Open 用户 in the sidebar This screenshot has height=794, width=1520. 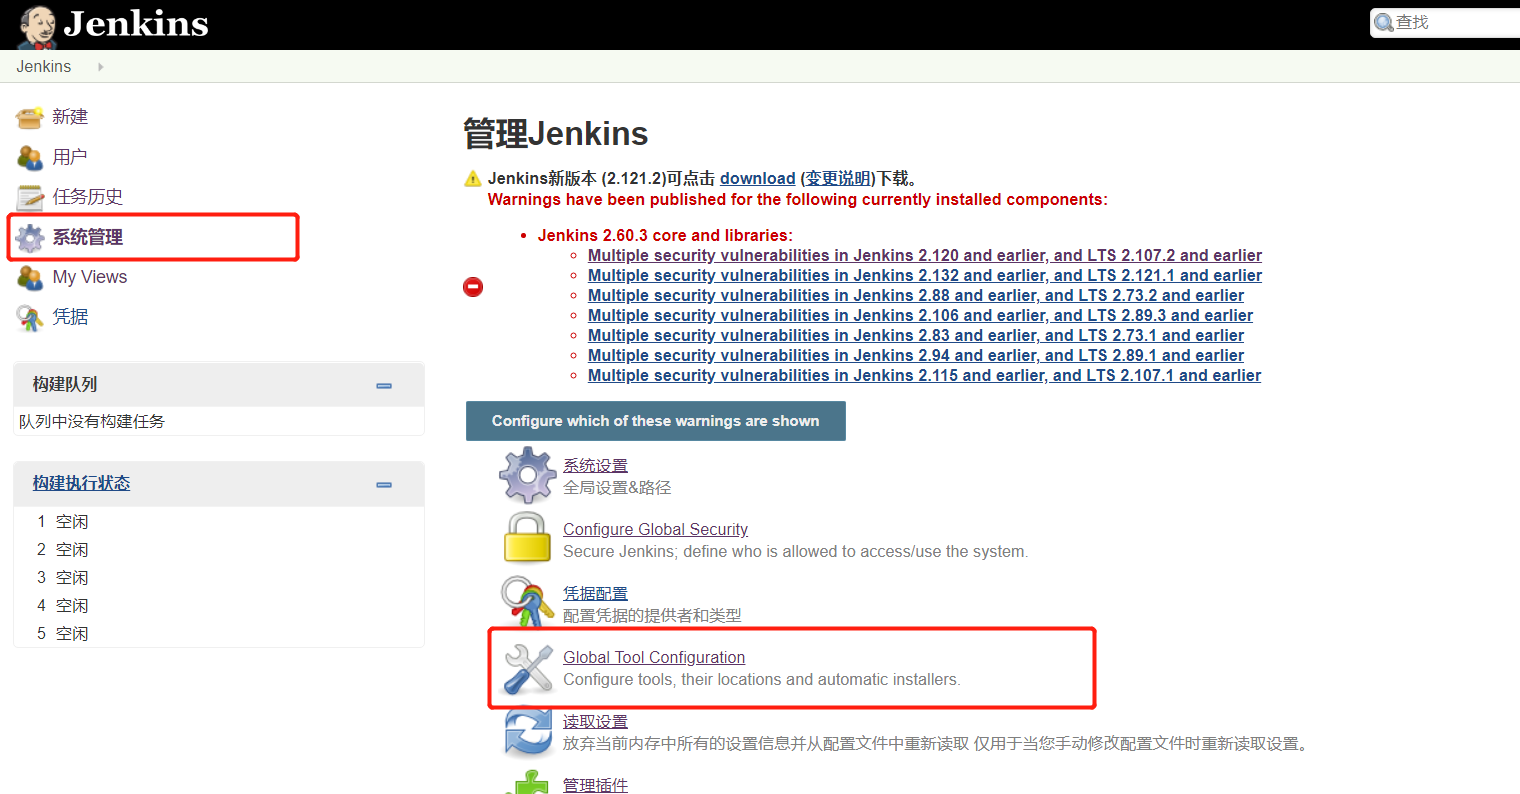click(x=70, y=157)
